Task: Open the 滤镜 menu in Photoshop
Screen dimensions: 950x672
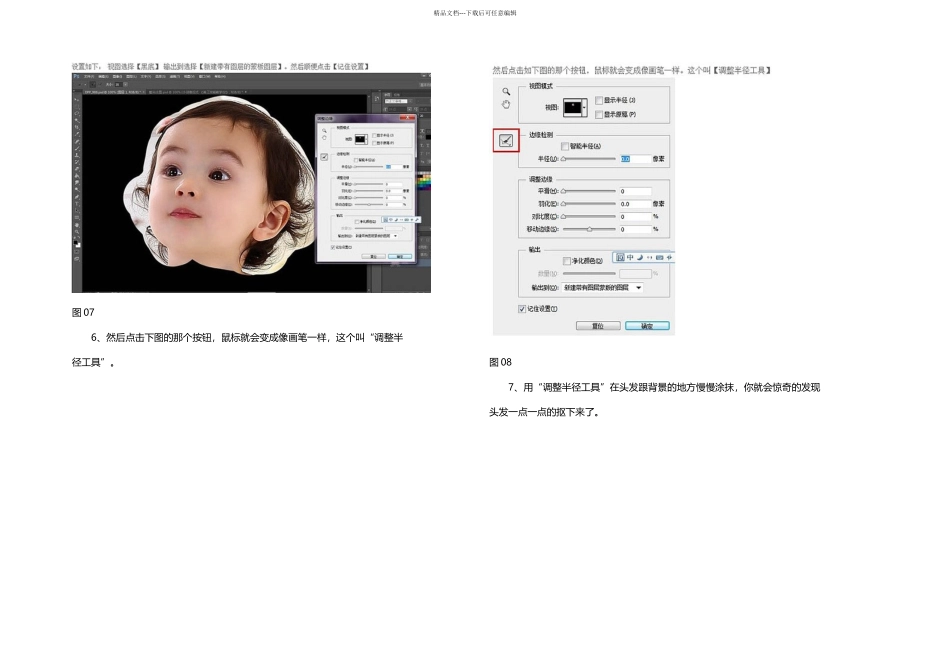Action: tap(174, 76)
